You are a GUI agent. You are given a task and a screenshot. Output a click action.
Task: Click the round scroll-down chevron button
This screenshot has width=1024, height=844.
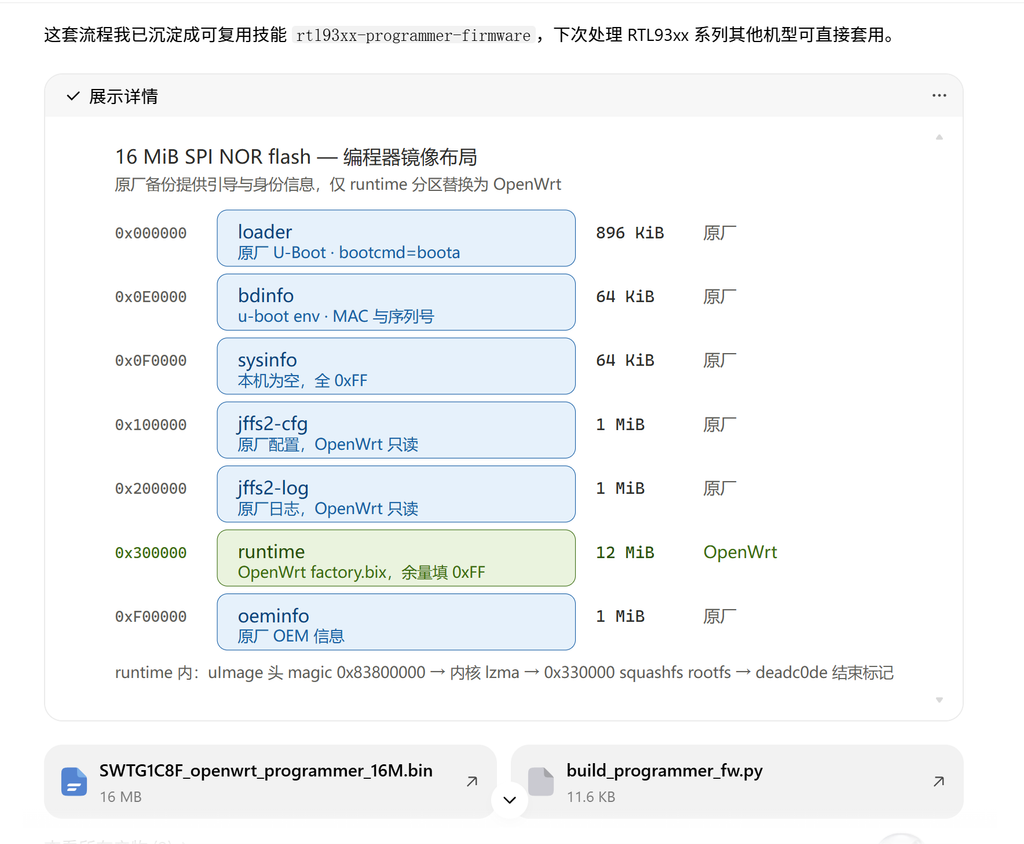(509, 800)
